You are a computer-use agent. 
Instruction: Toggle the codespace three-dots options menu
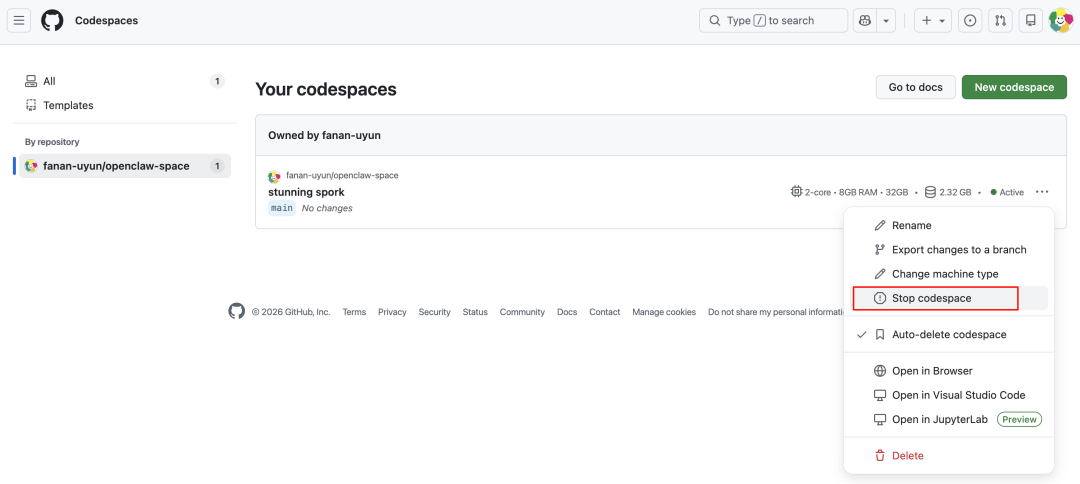pyautogui.click(x=1042, y=192)
